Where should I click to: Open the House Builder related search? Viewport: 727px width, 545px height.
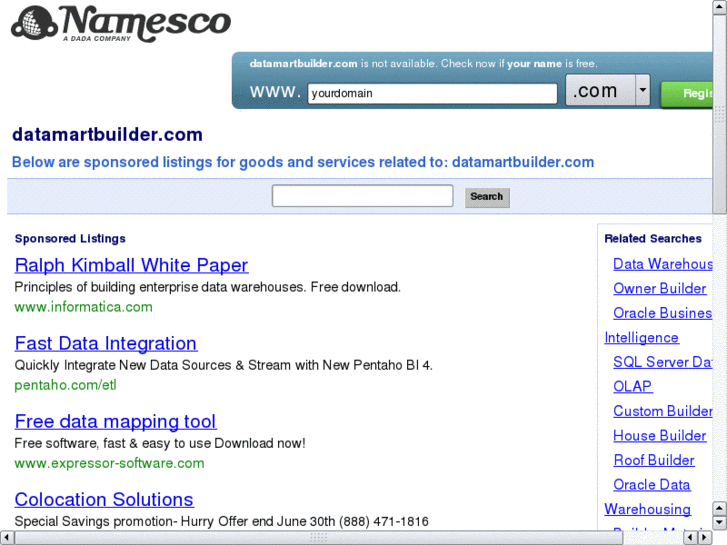[x=659, y=436]
